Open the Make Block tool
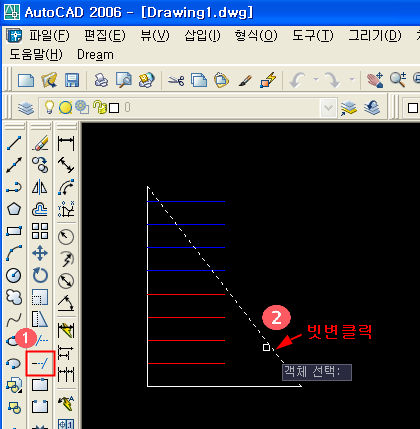 pyautogui.click(x=14, y=407)
